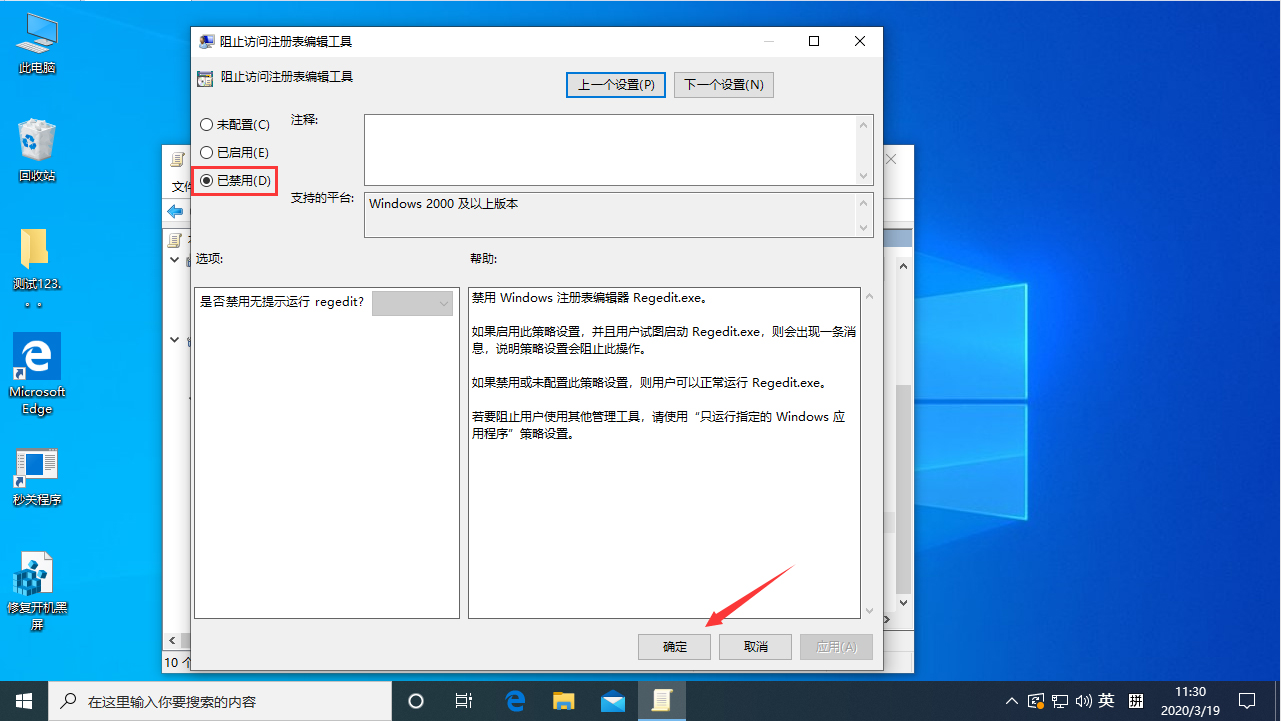Image resolution: width=1281 pixels, height=721 pixels.
Task: Expand hidden icons in the system tray
Action: click(1011, 700)
